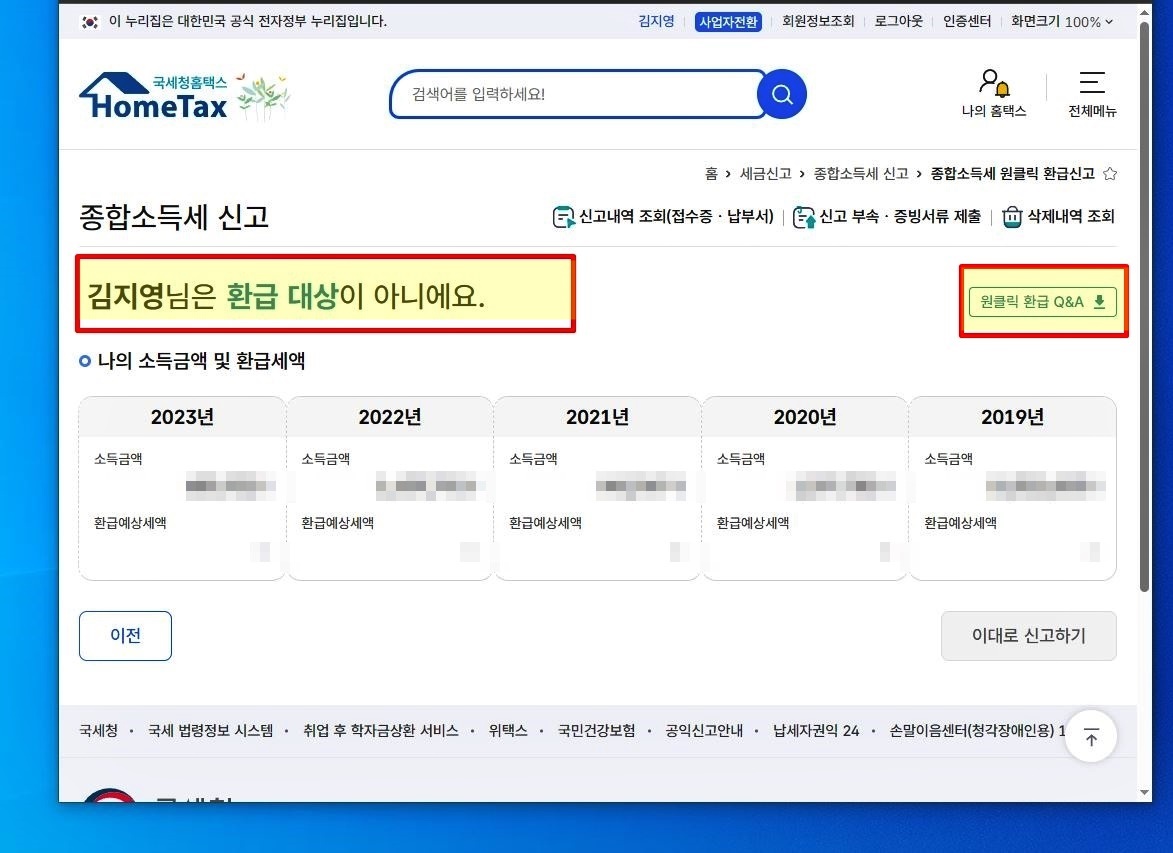Click the scroll-to-top arrow button
The height and width of the screenshot is (853, 1173).
pos(1091,736)
